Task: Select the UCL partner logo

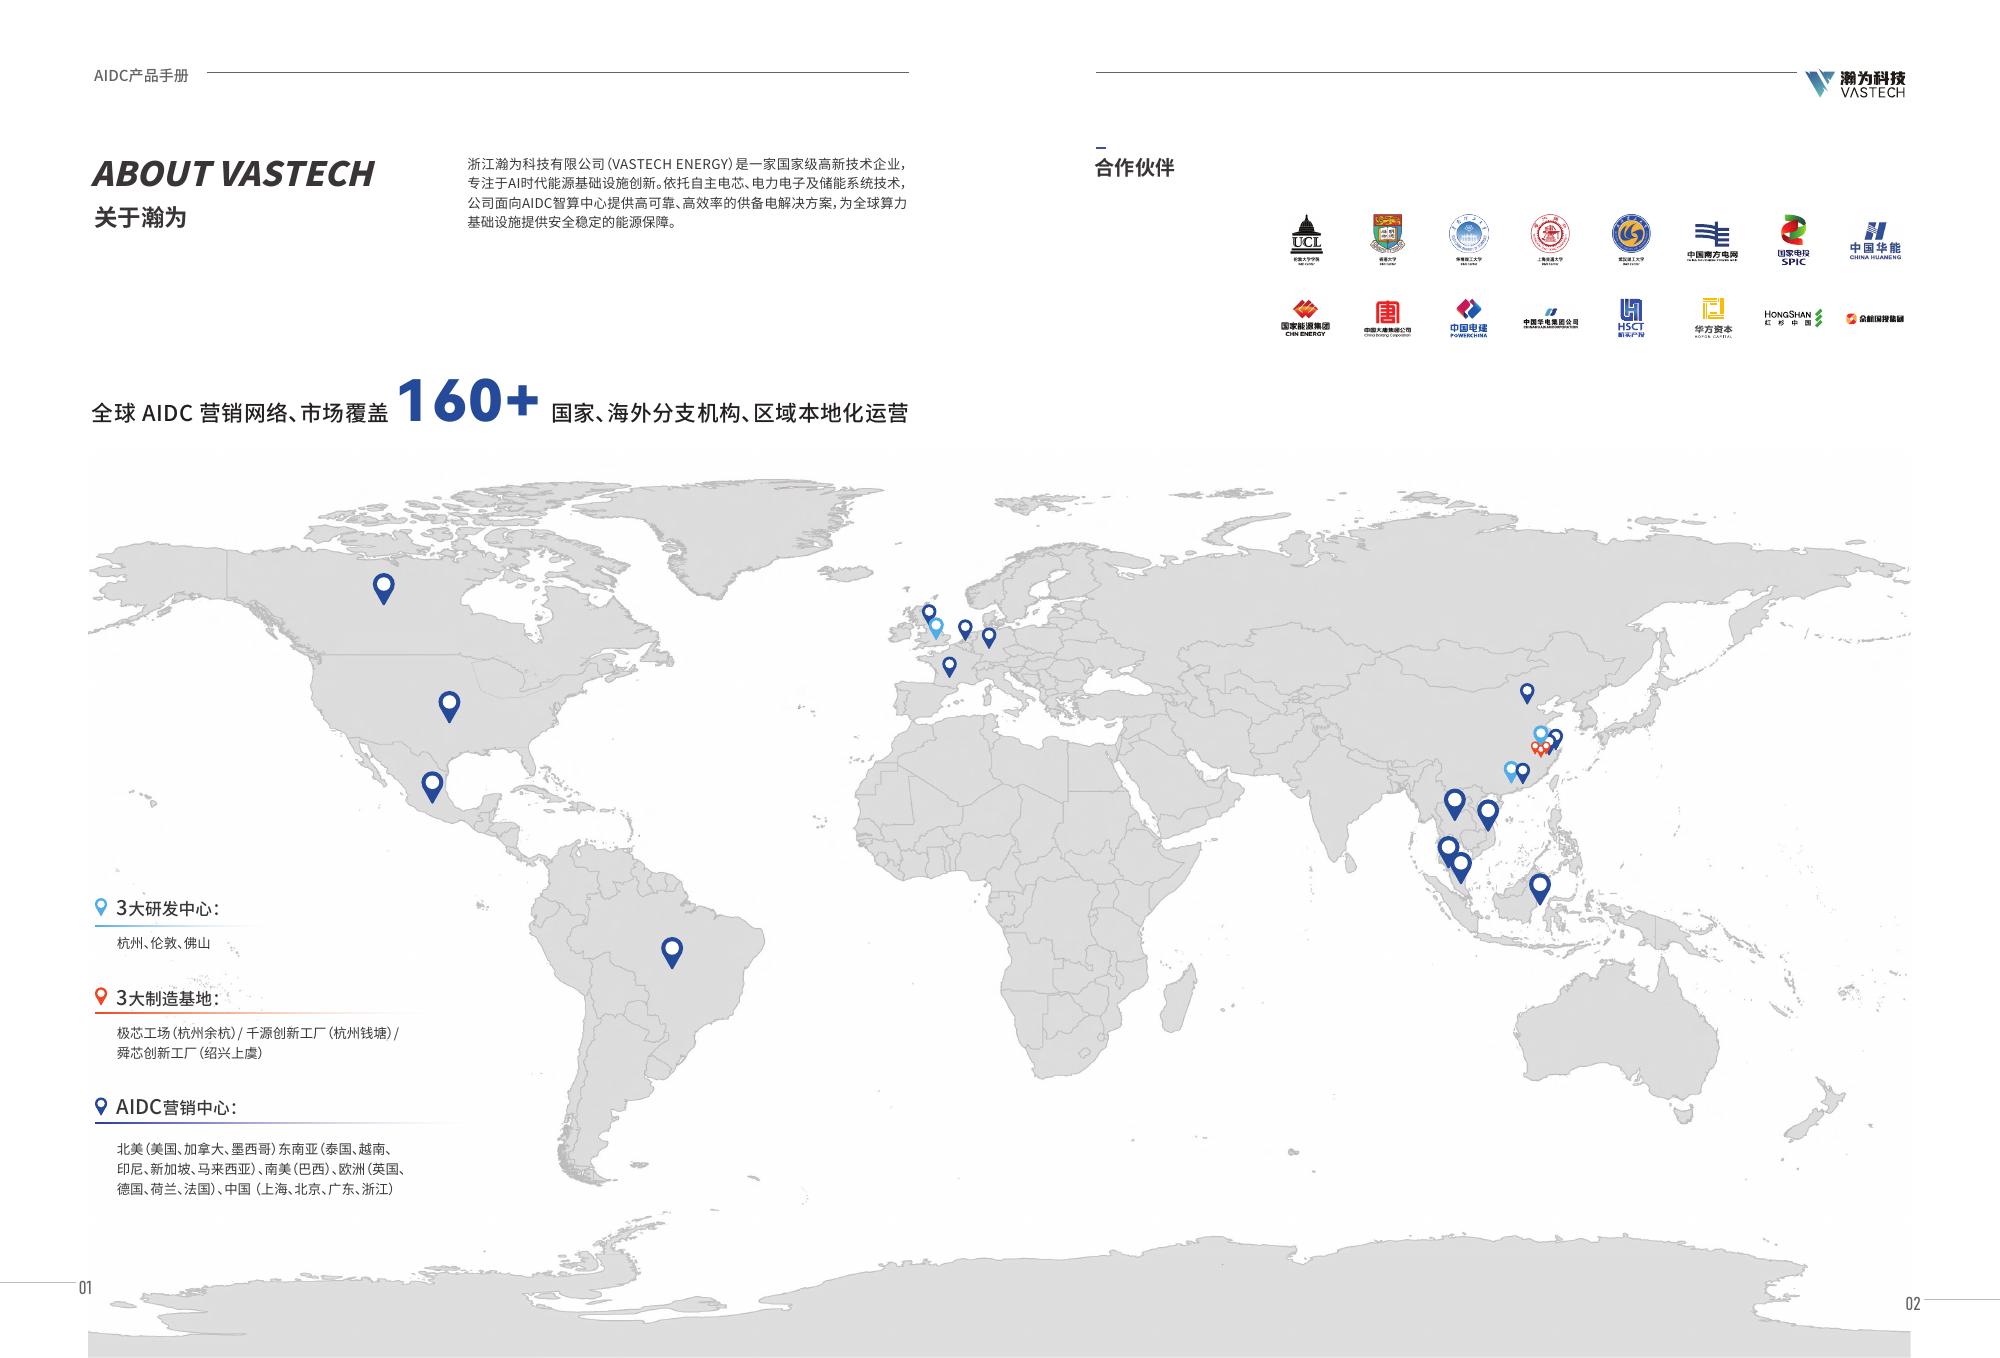Action: pos(1306,238)
